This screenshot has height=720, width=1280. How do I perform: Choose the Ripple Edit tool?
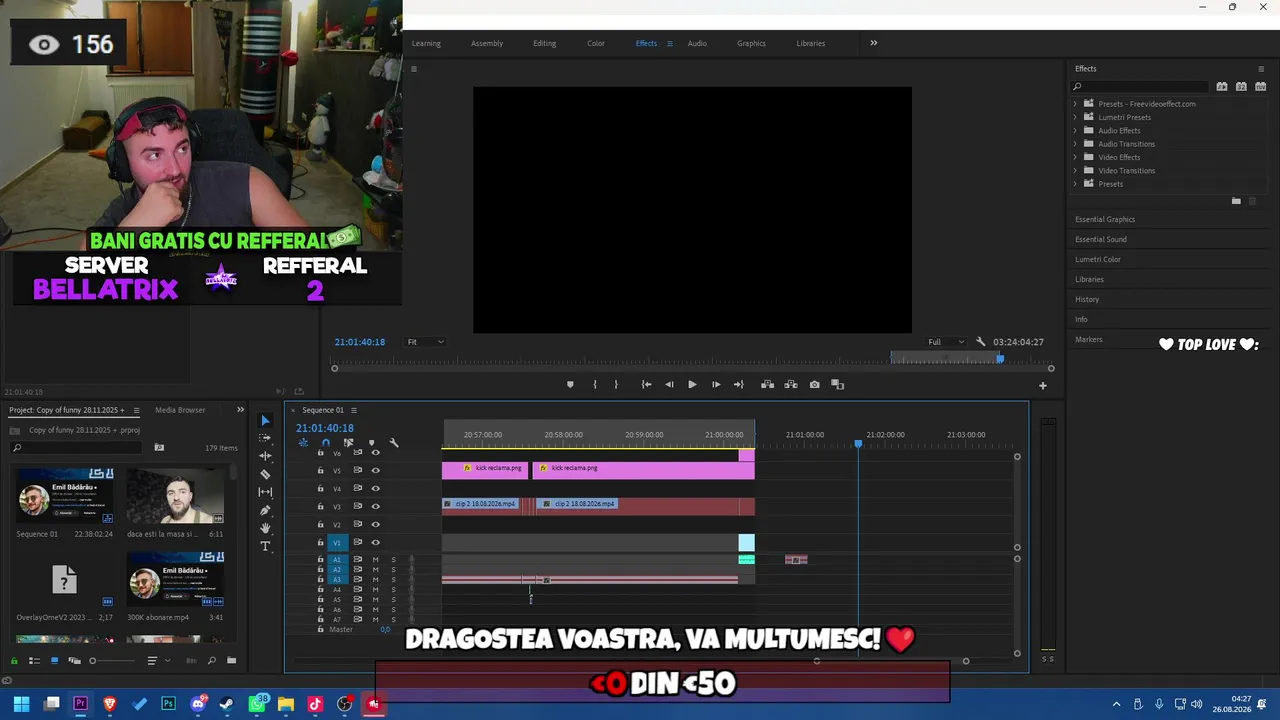coord(265,456)
